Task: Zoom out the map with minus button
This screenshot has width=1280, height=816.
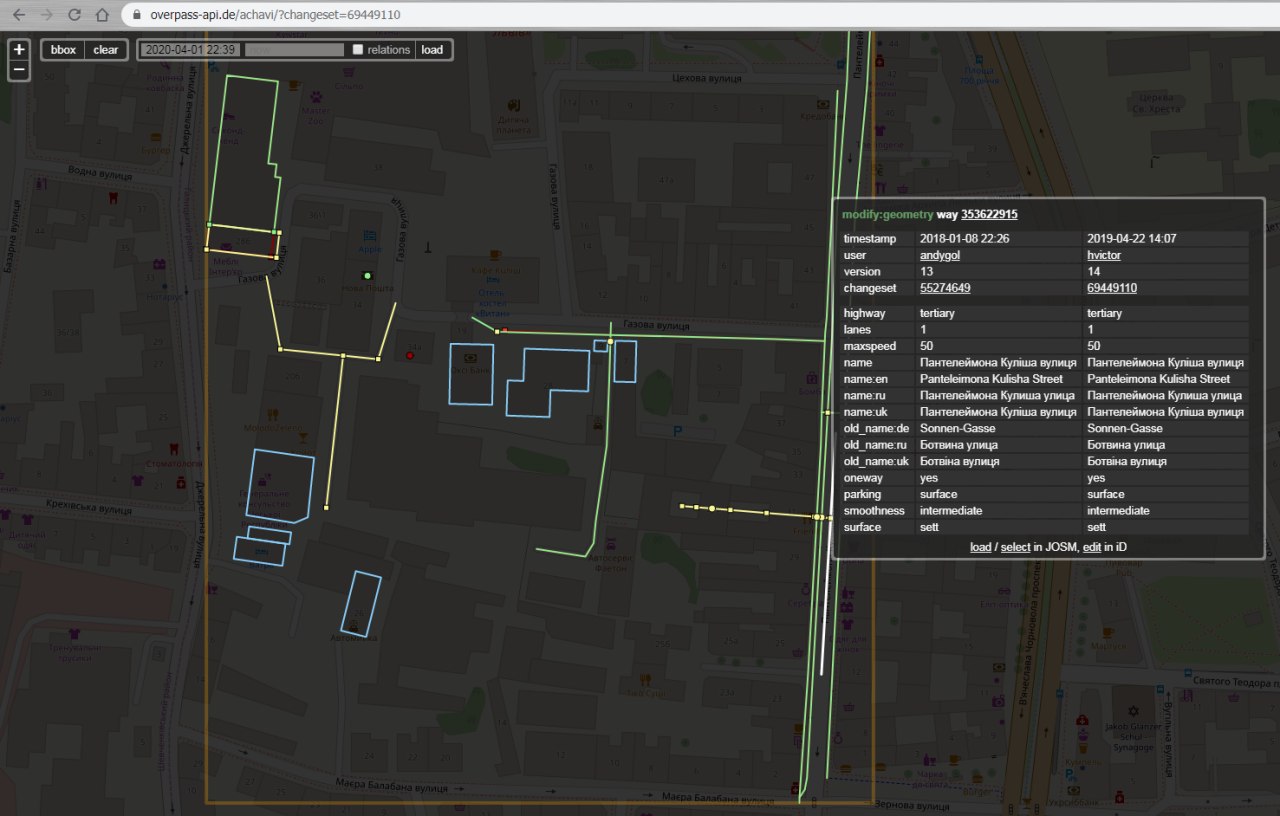Action: pyautogui.click(x=19, y=70)
